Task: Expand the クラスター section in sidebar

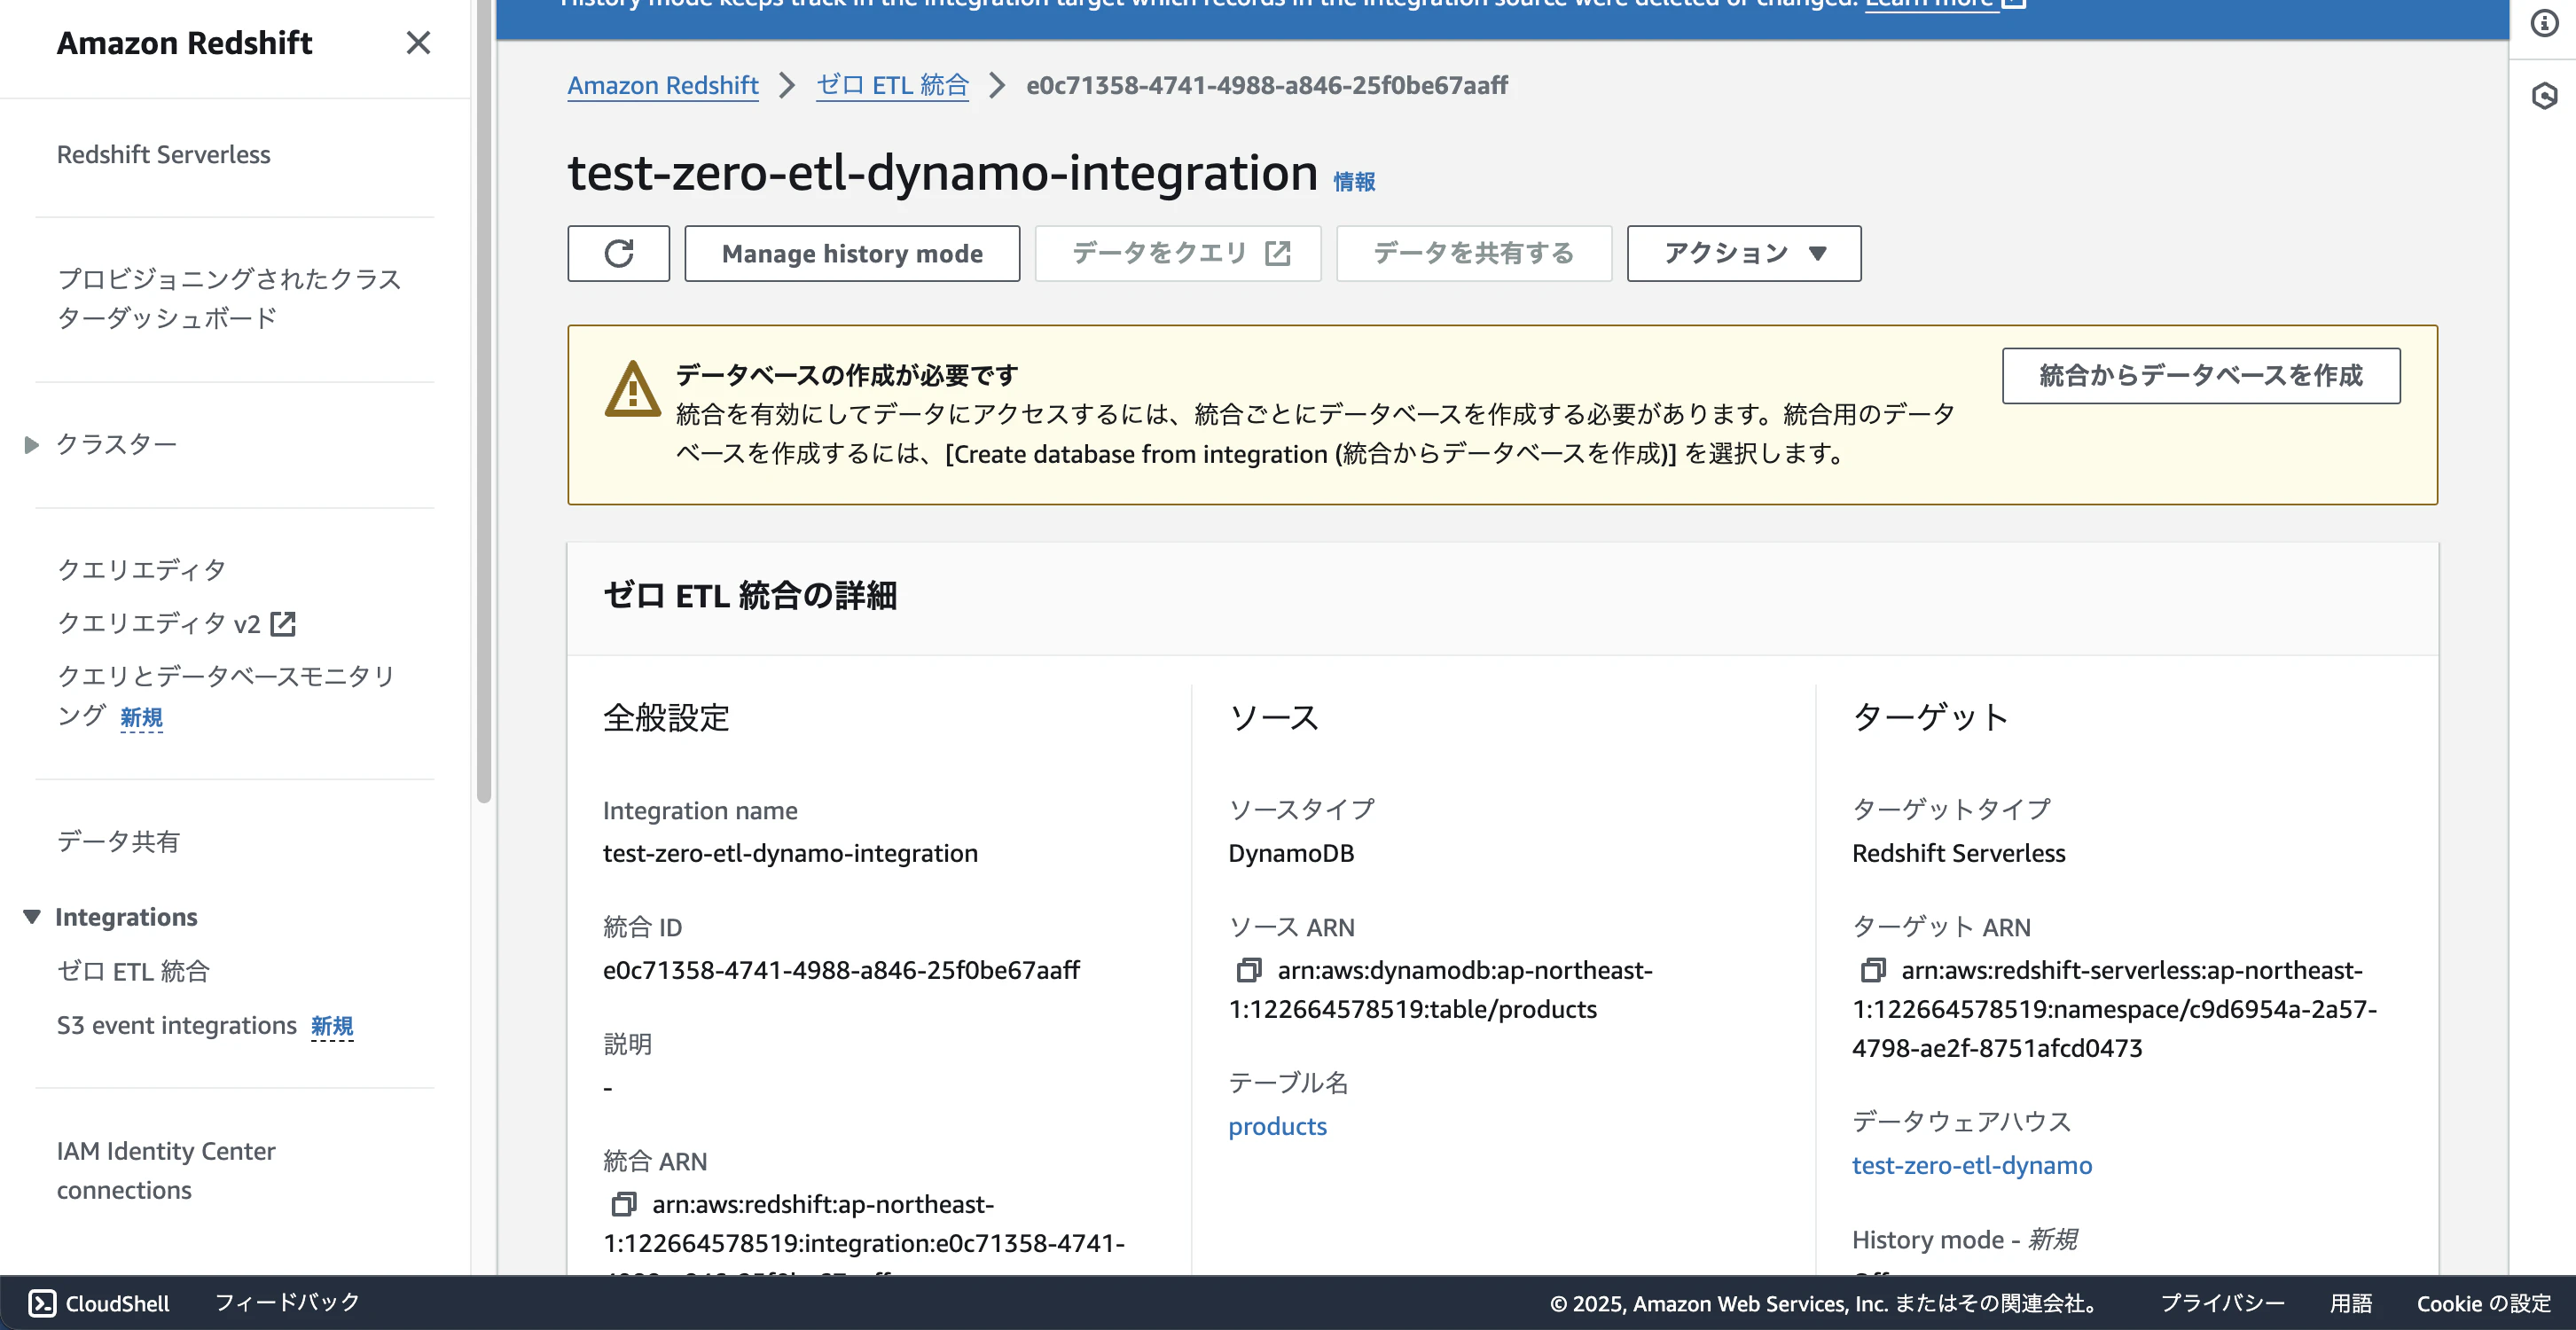Action: pyautogui.click(x=30, y=444)
